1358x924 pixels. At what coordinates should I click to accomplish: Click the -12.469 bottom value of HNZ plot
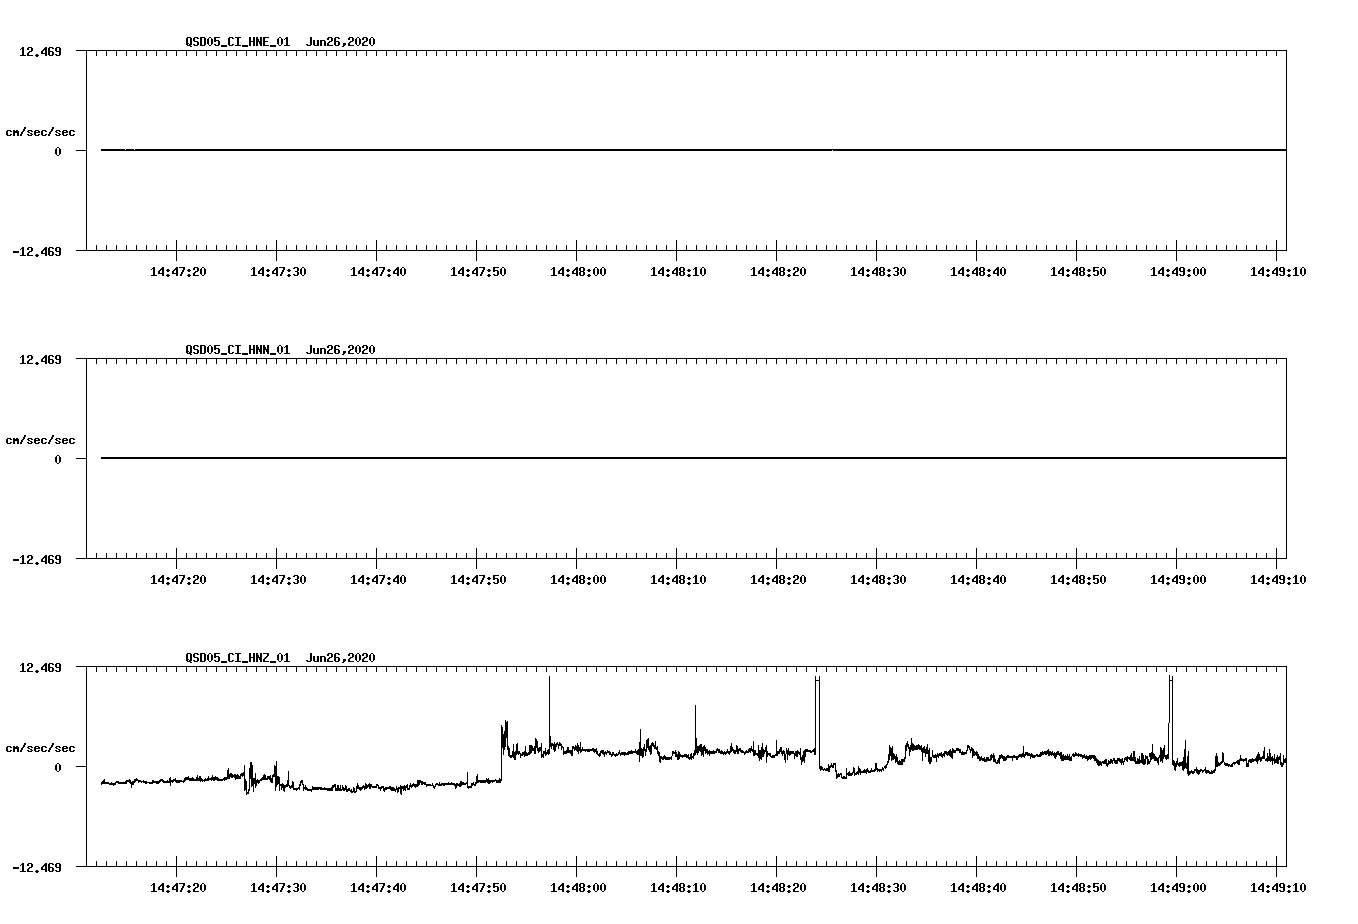(x=37, y=867)
